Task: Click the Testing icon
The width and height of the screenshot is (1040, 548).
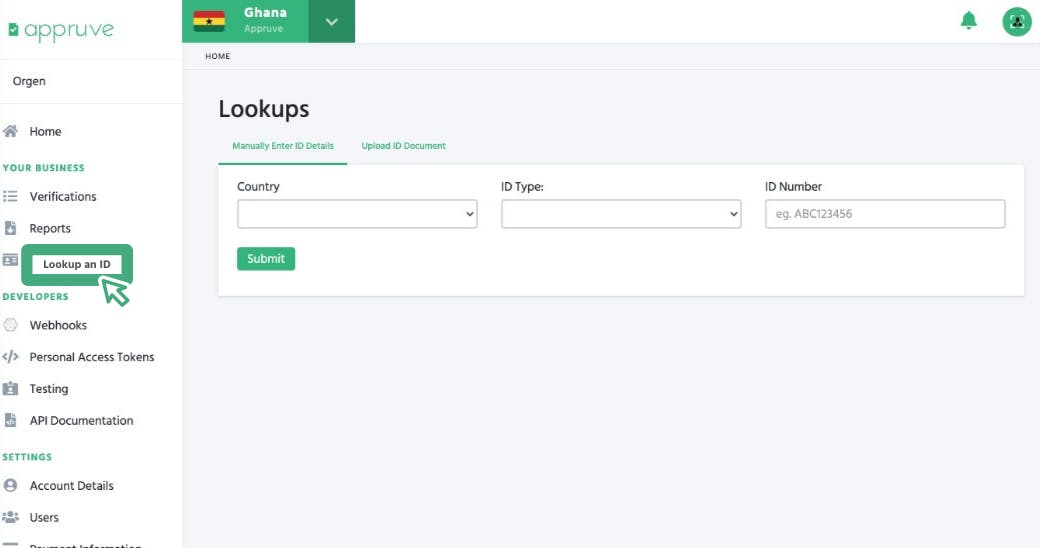Action: point(10,389)
